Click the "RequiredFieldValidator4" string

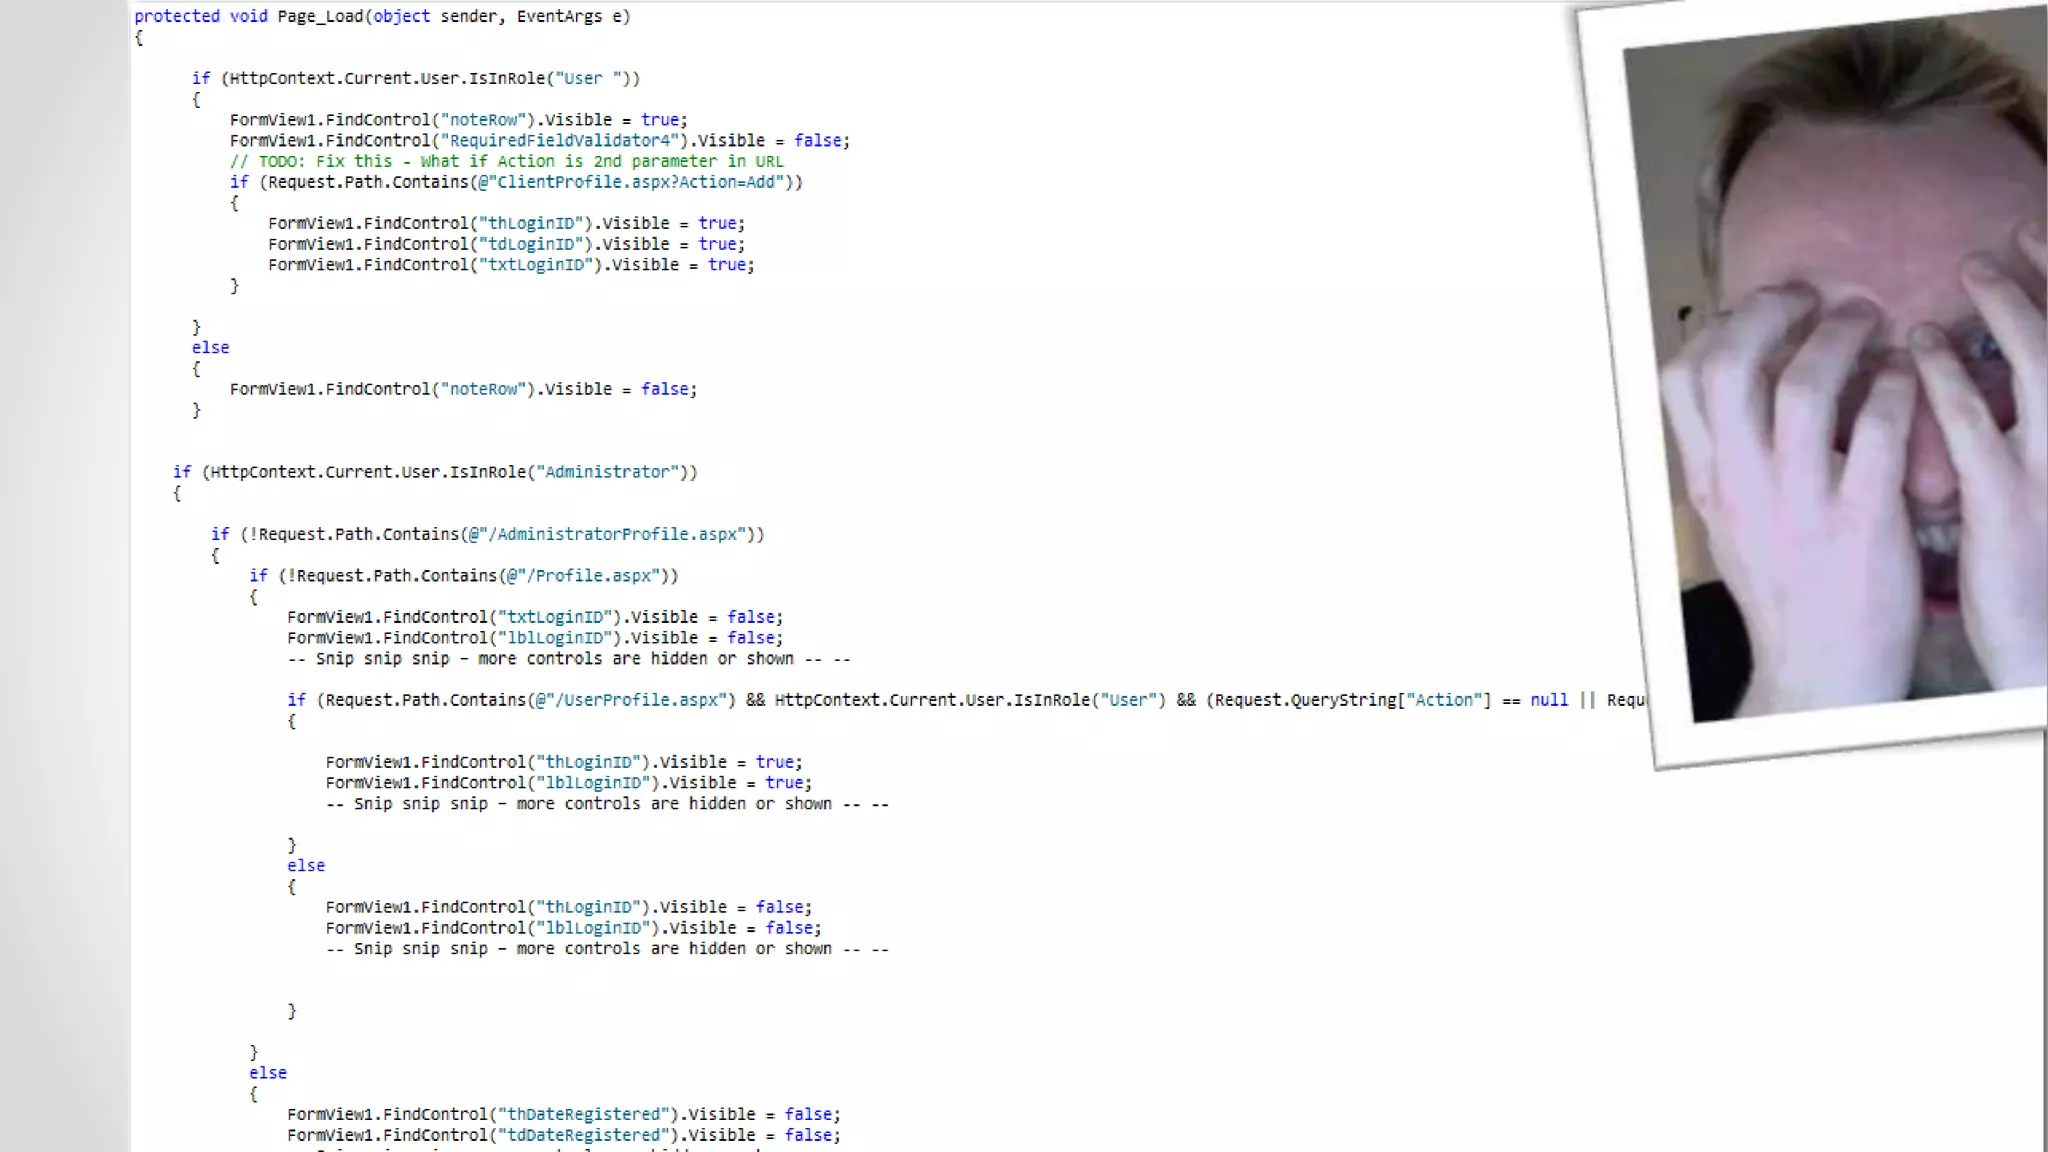coord(560,141)
